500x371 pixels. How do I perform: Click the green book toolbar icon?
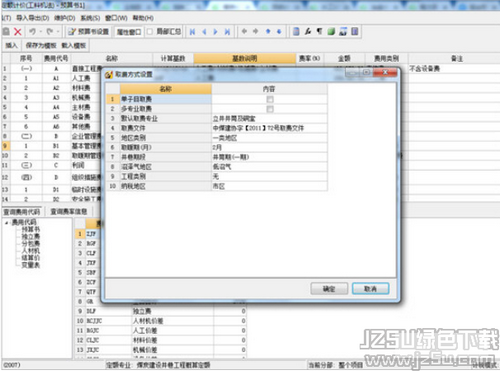[x=331, y=31]
